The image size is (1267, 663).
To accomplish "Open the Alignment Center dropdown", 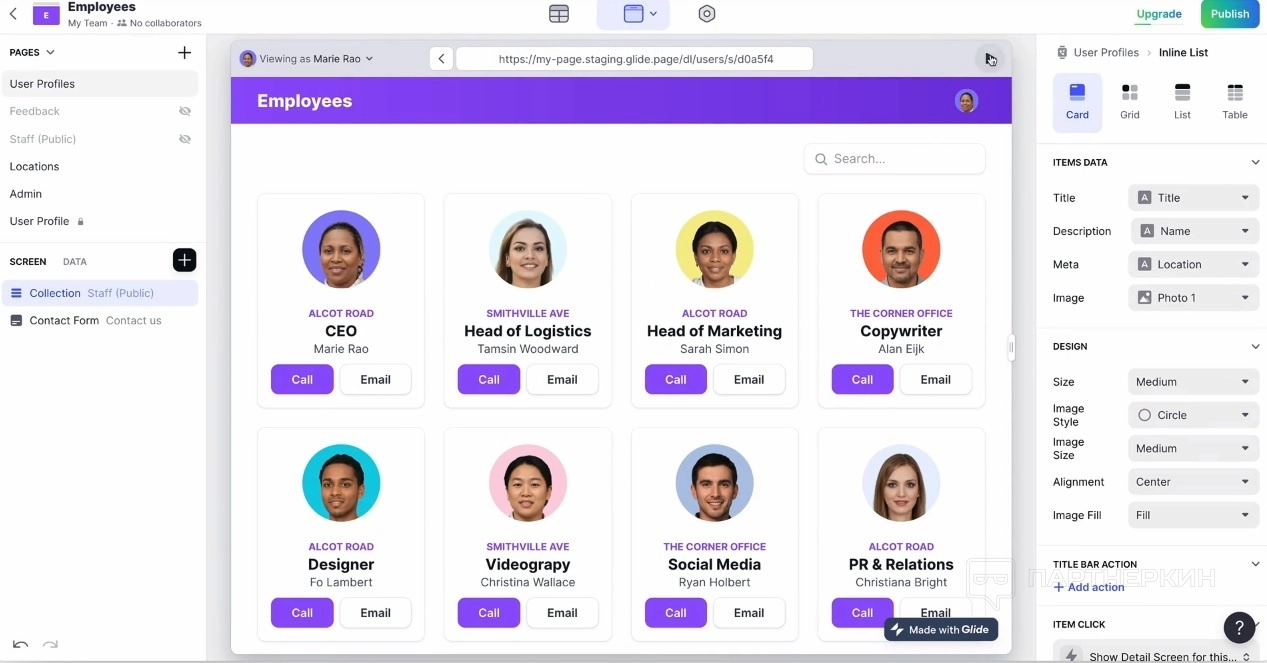I will click(1193, 482).
